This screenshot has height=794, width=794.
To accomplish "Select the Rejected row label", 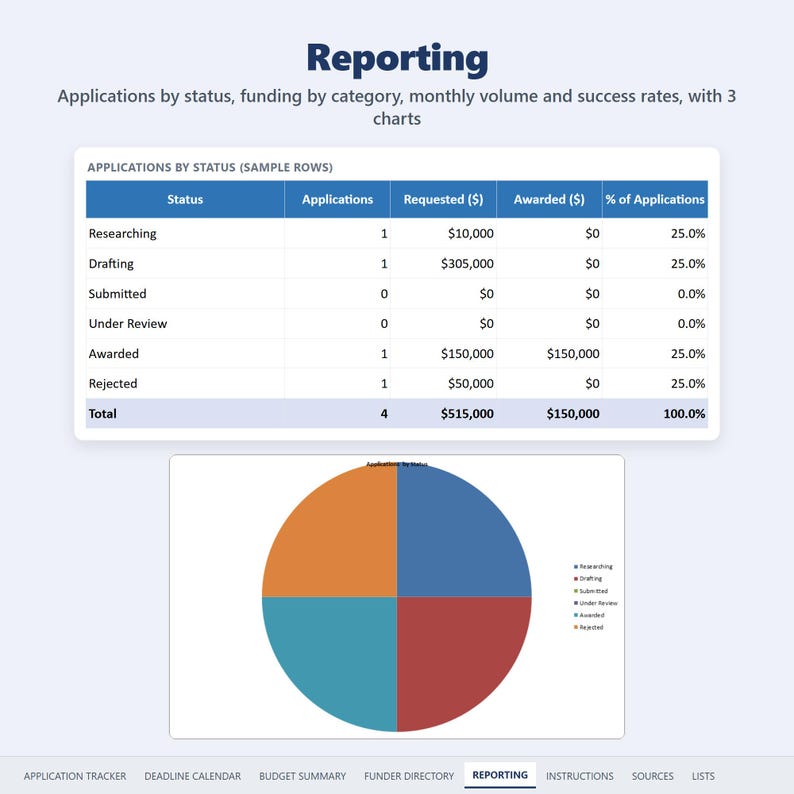I will [x=113, y=384].
